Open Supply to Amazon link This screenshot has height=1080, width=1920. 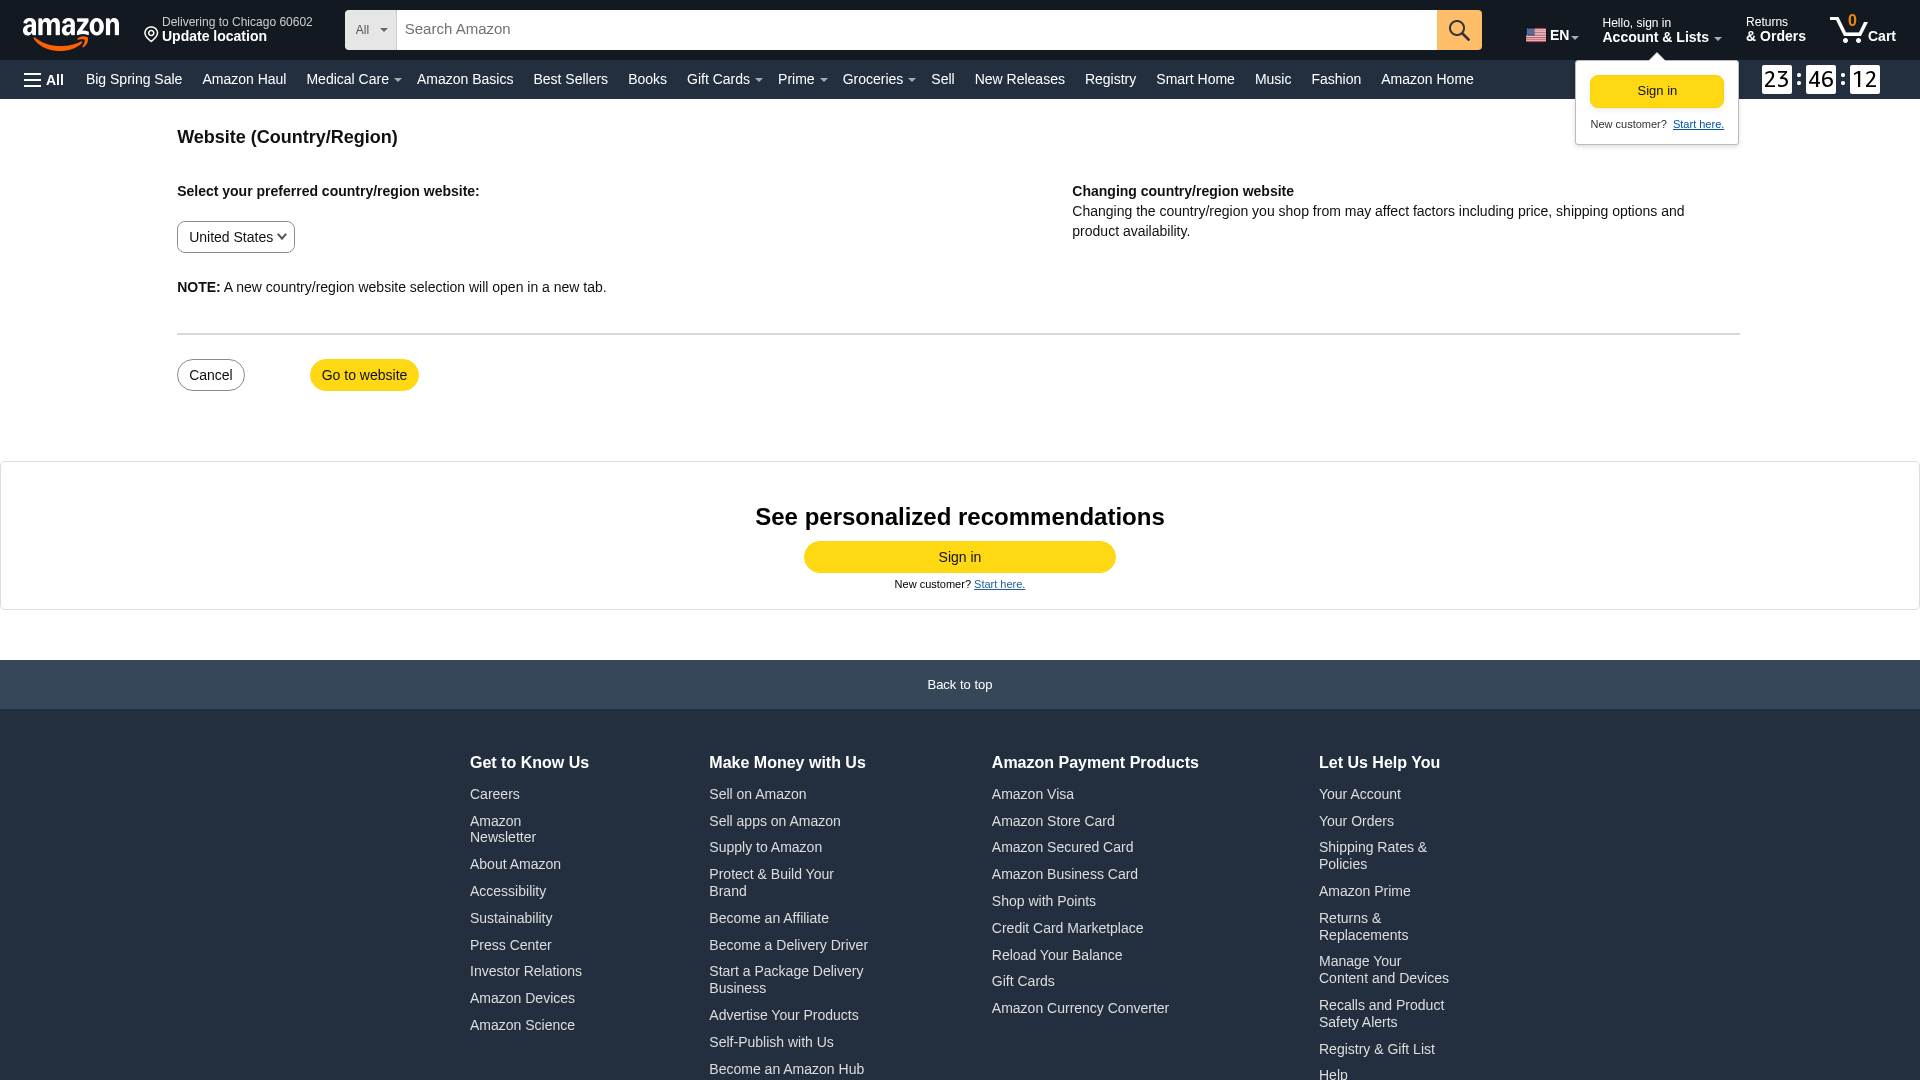[x=765, y=847]
